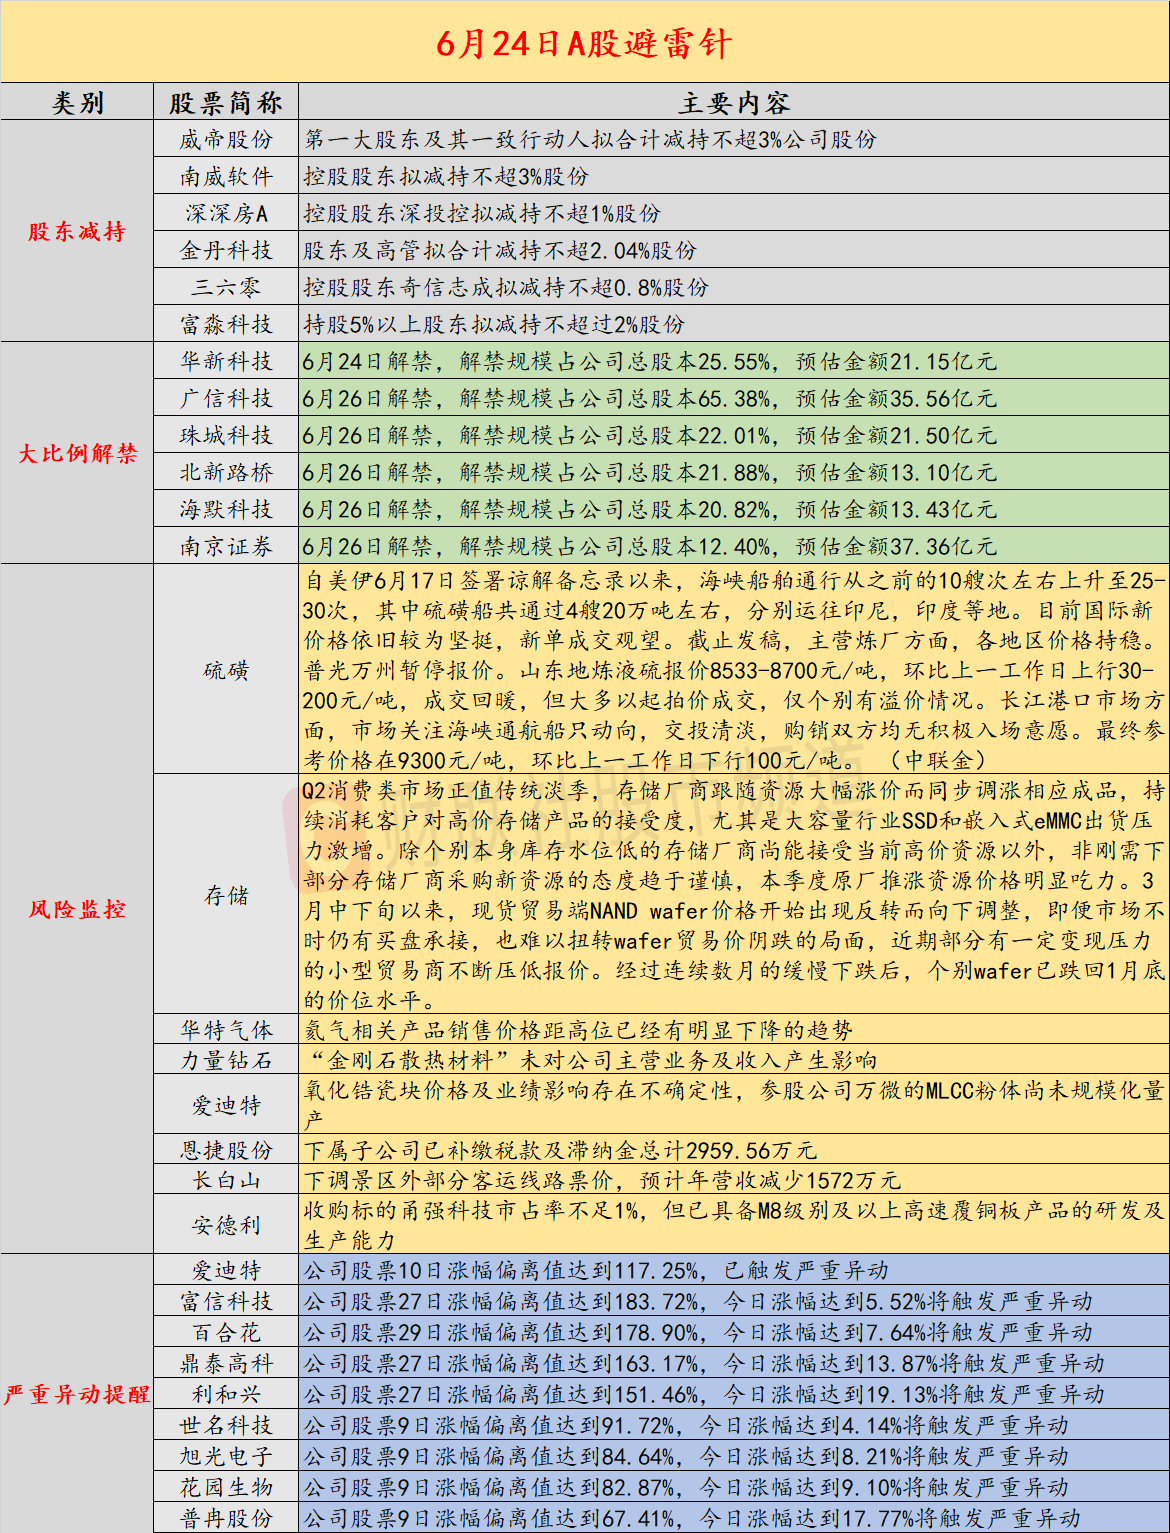Viewport: 1170px width, 1533px height.
Task: Select stock name '恩捷股份'
Action: point(226,1150)
